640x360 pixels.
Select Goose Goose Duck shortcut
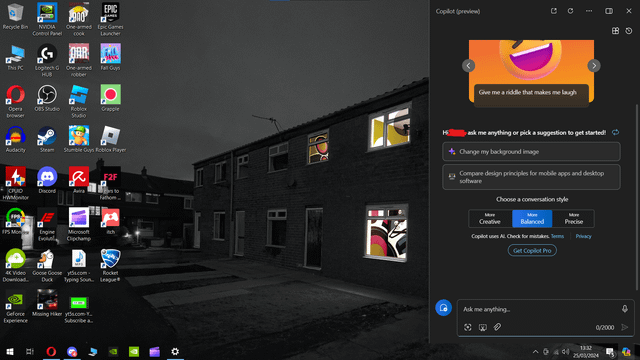[47, 265]
